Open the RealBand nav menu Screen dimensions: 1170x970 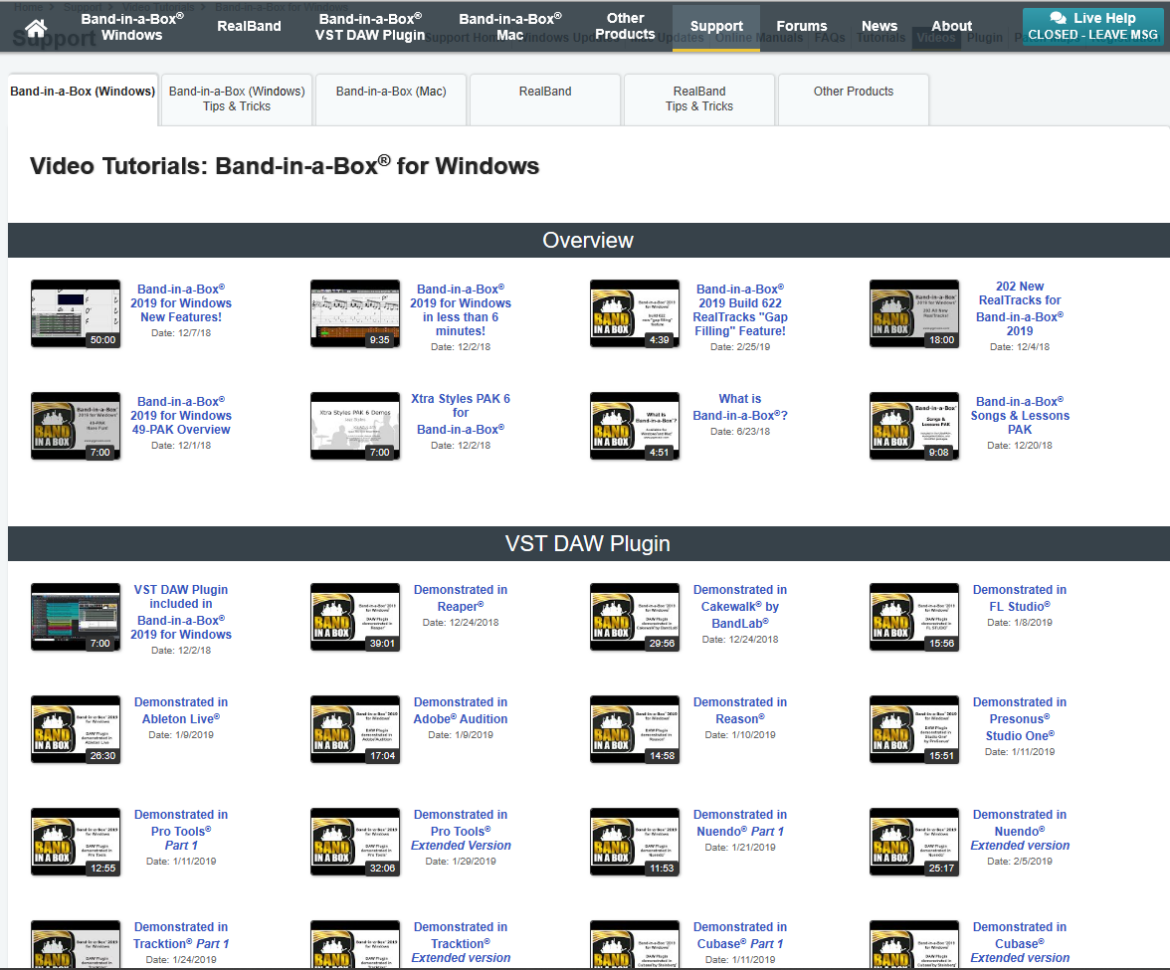(x=249, y=26)
